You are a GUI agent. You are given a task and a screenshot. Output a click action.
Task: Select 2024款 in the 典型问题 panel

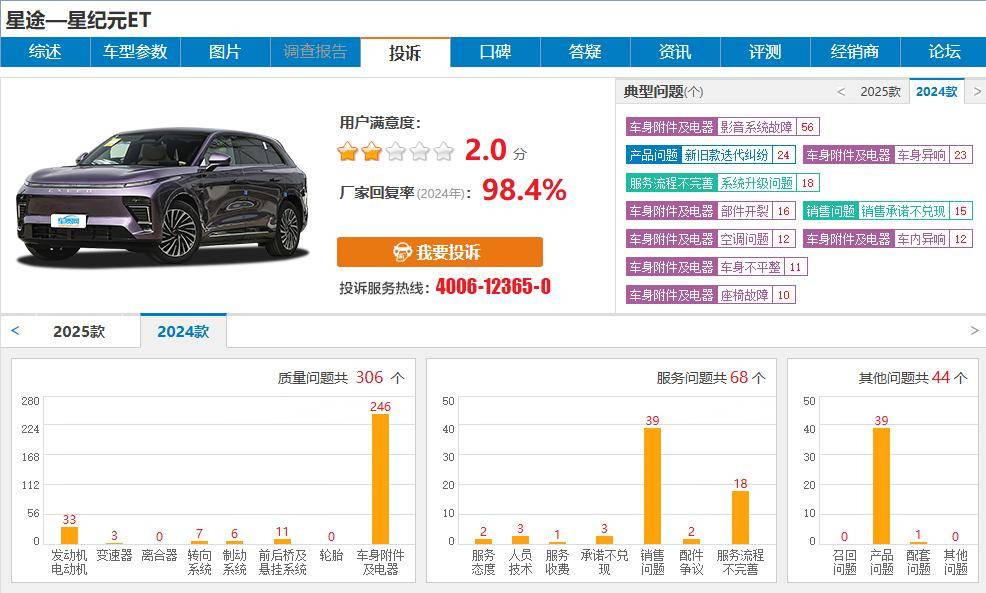(x=936, y=92)
